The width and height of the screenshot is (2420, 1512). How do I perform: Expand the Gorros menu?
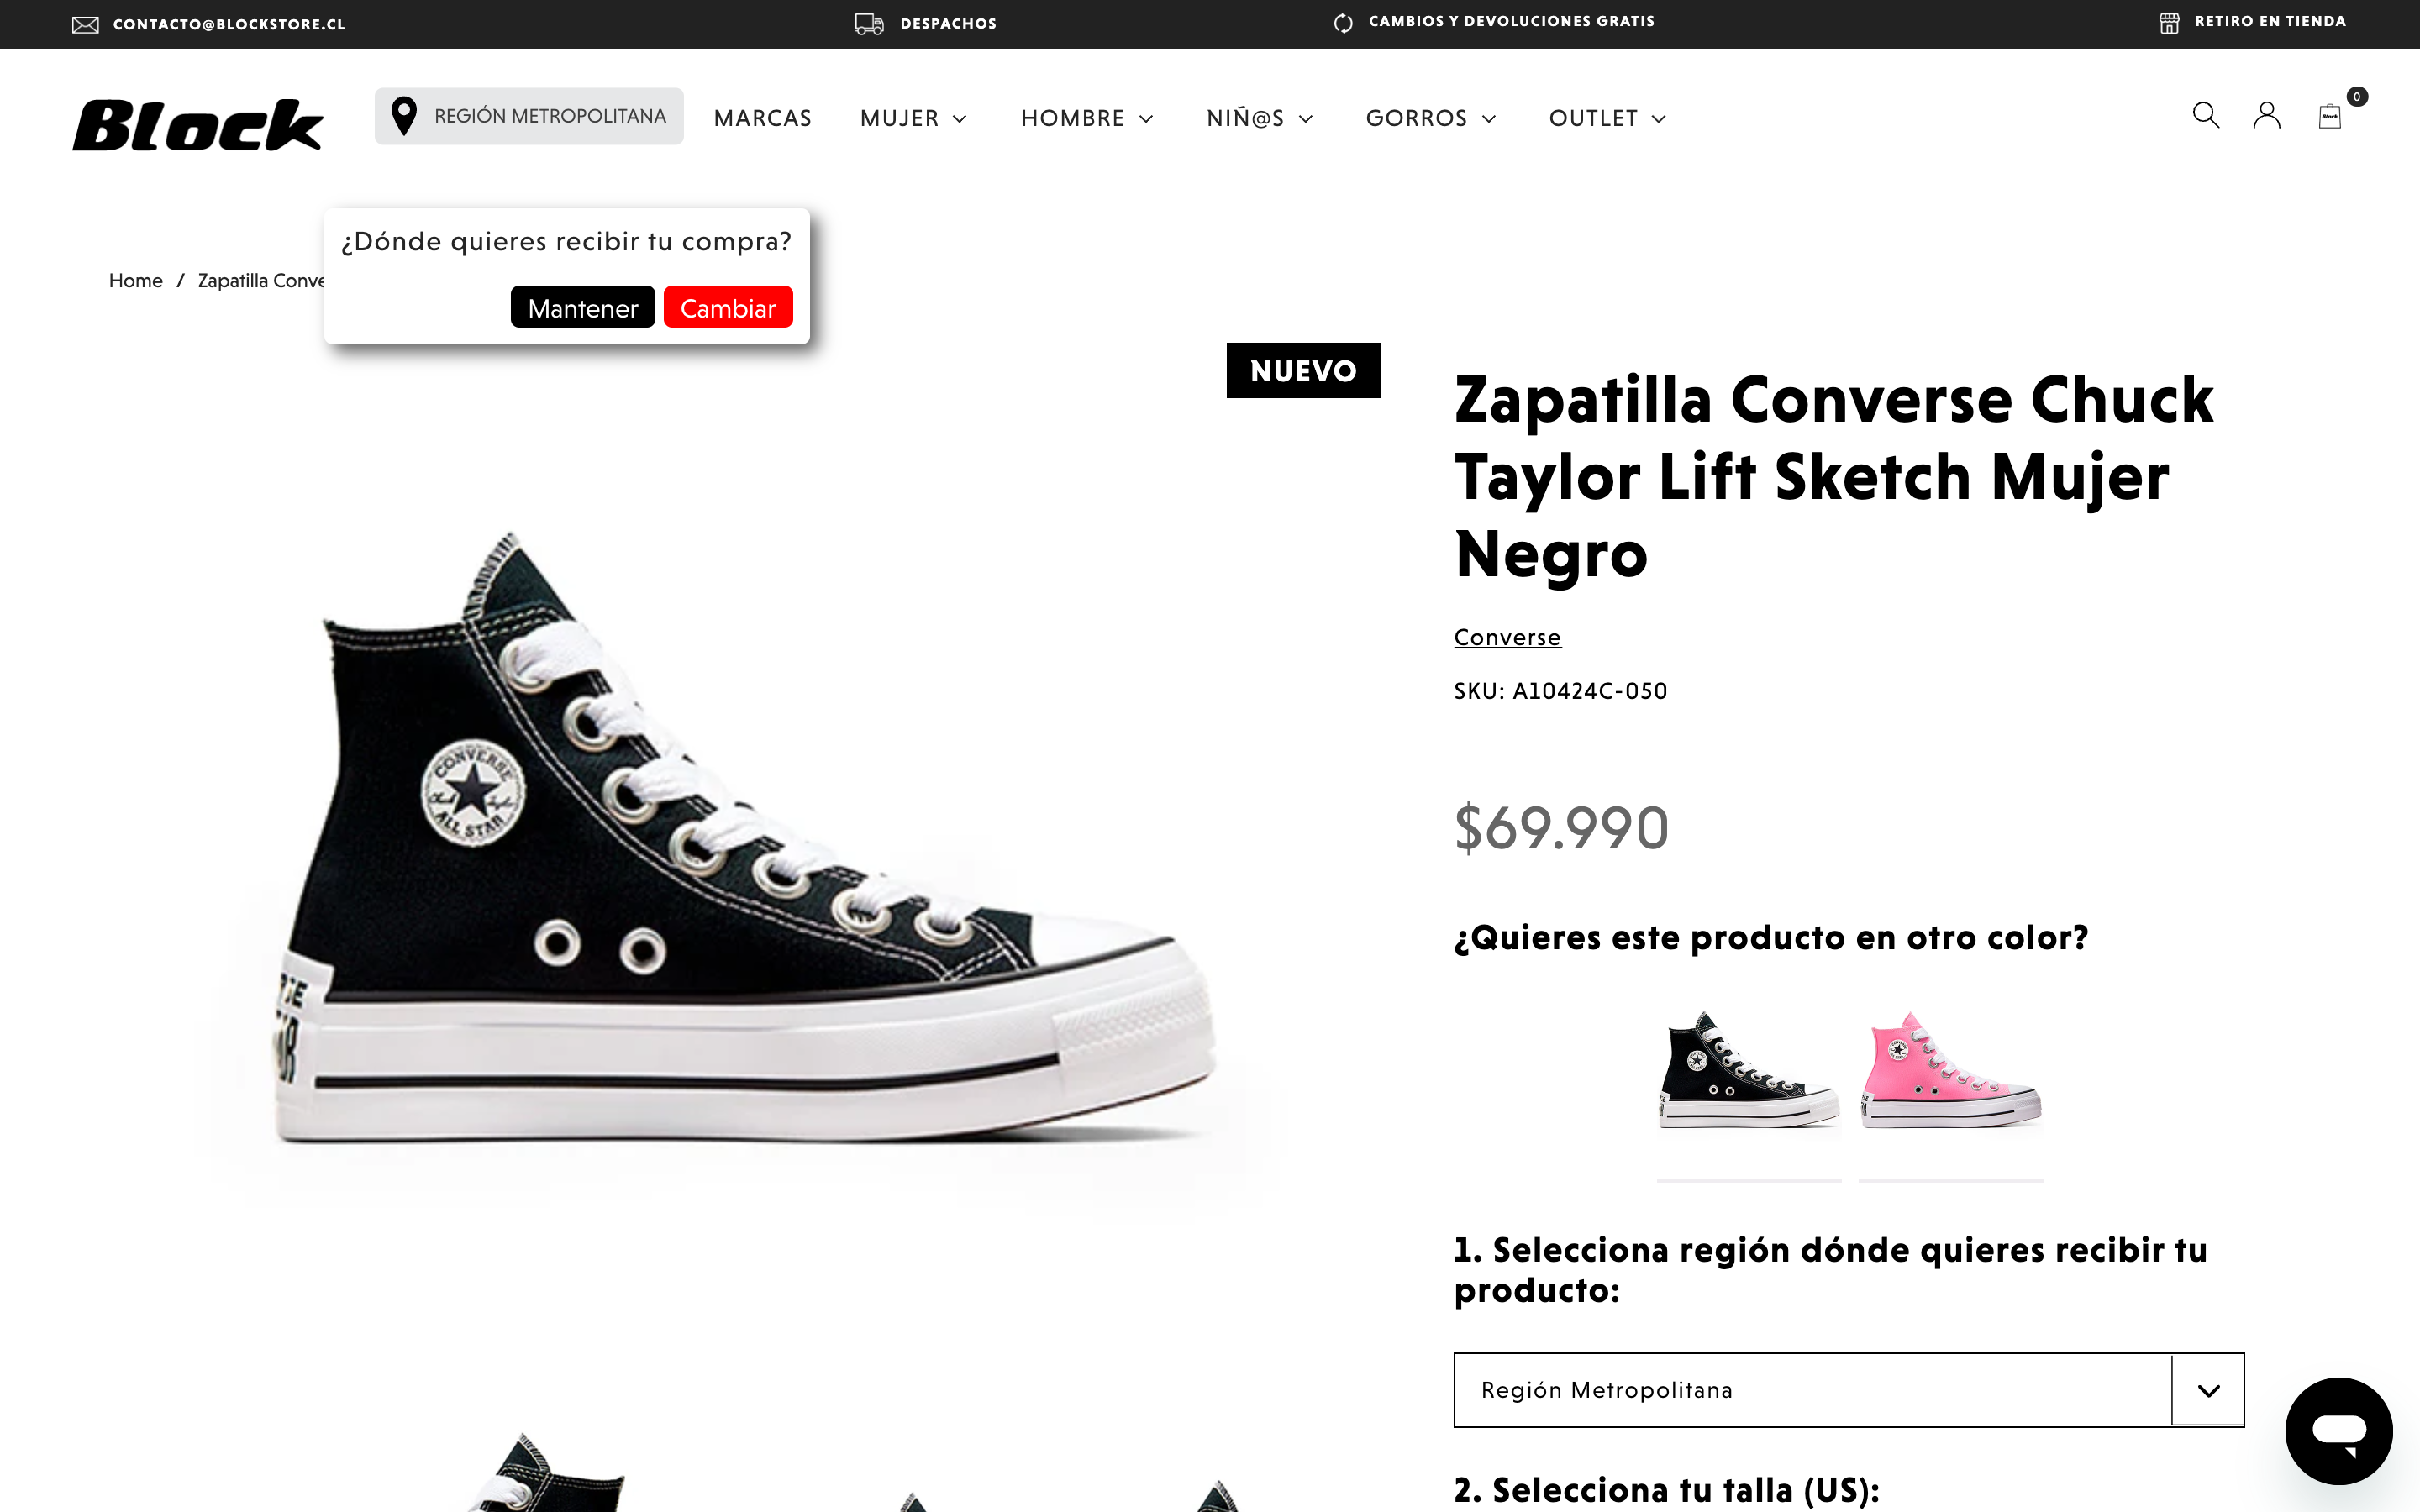pos(1431,118)
